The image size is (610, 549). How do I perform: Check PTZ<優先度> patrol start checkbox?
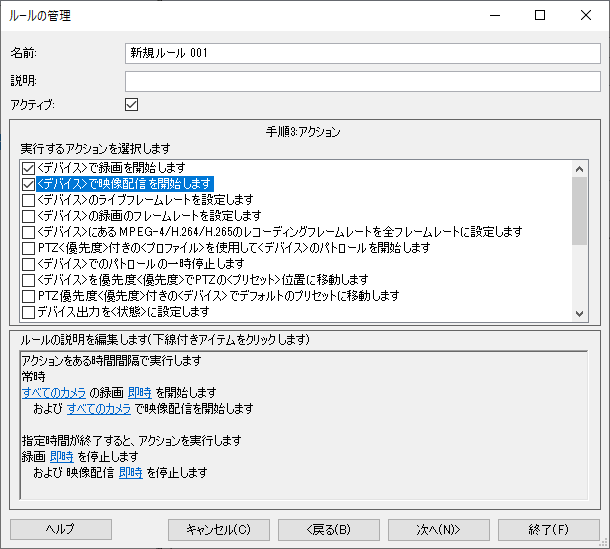pyautogui.click(x=28, y=248)
